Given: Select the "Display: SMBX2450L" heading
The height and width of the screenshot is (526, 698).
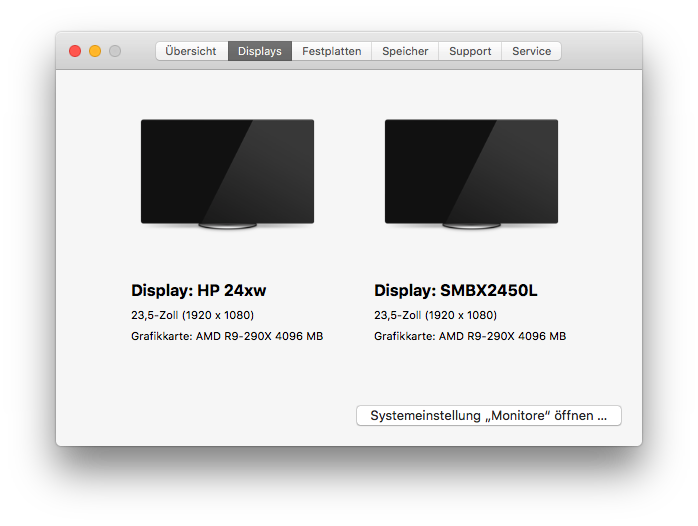Looking at the screenshot, I should (x=456, y=291).
